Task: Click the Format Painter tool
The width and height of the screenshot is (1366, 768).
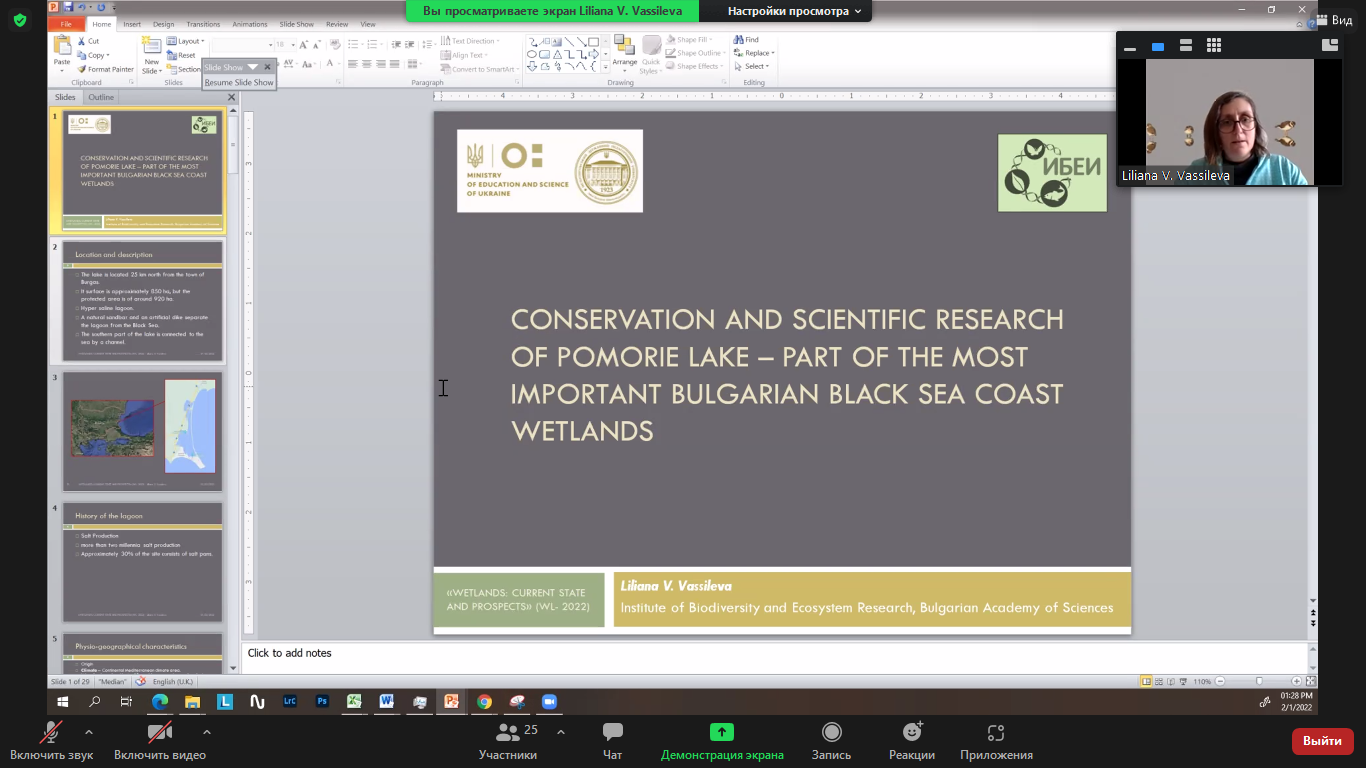Action: 105,69
